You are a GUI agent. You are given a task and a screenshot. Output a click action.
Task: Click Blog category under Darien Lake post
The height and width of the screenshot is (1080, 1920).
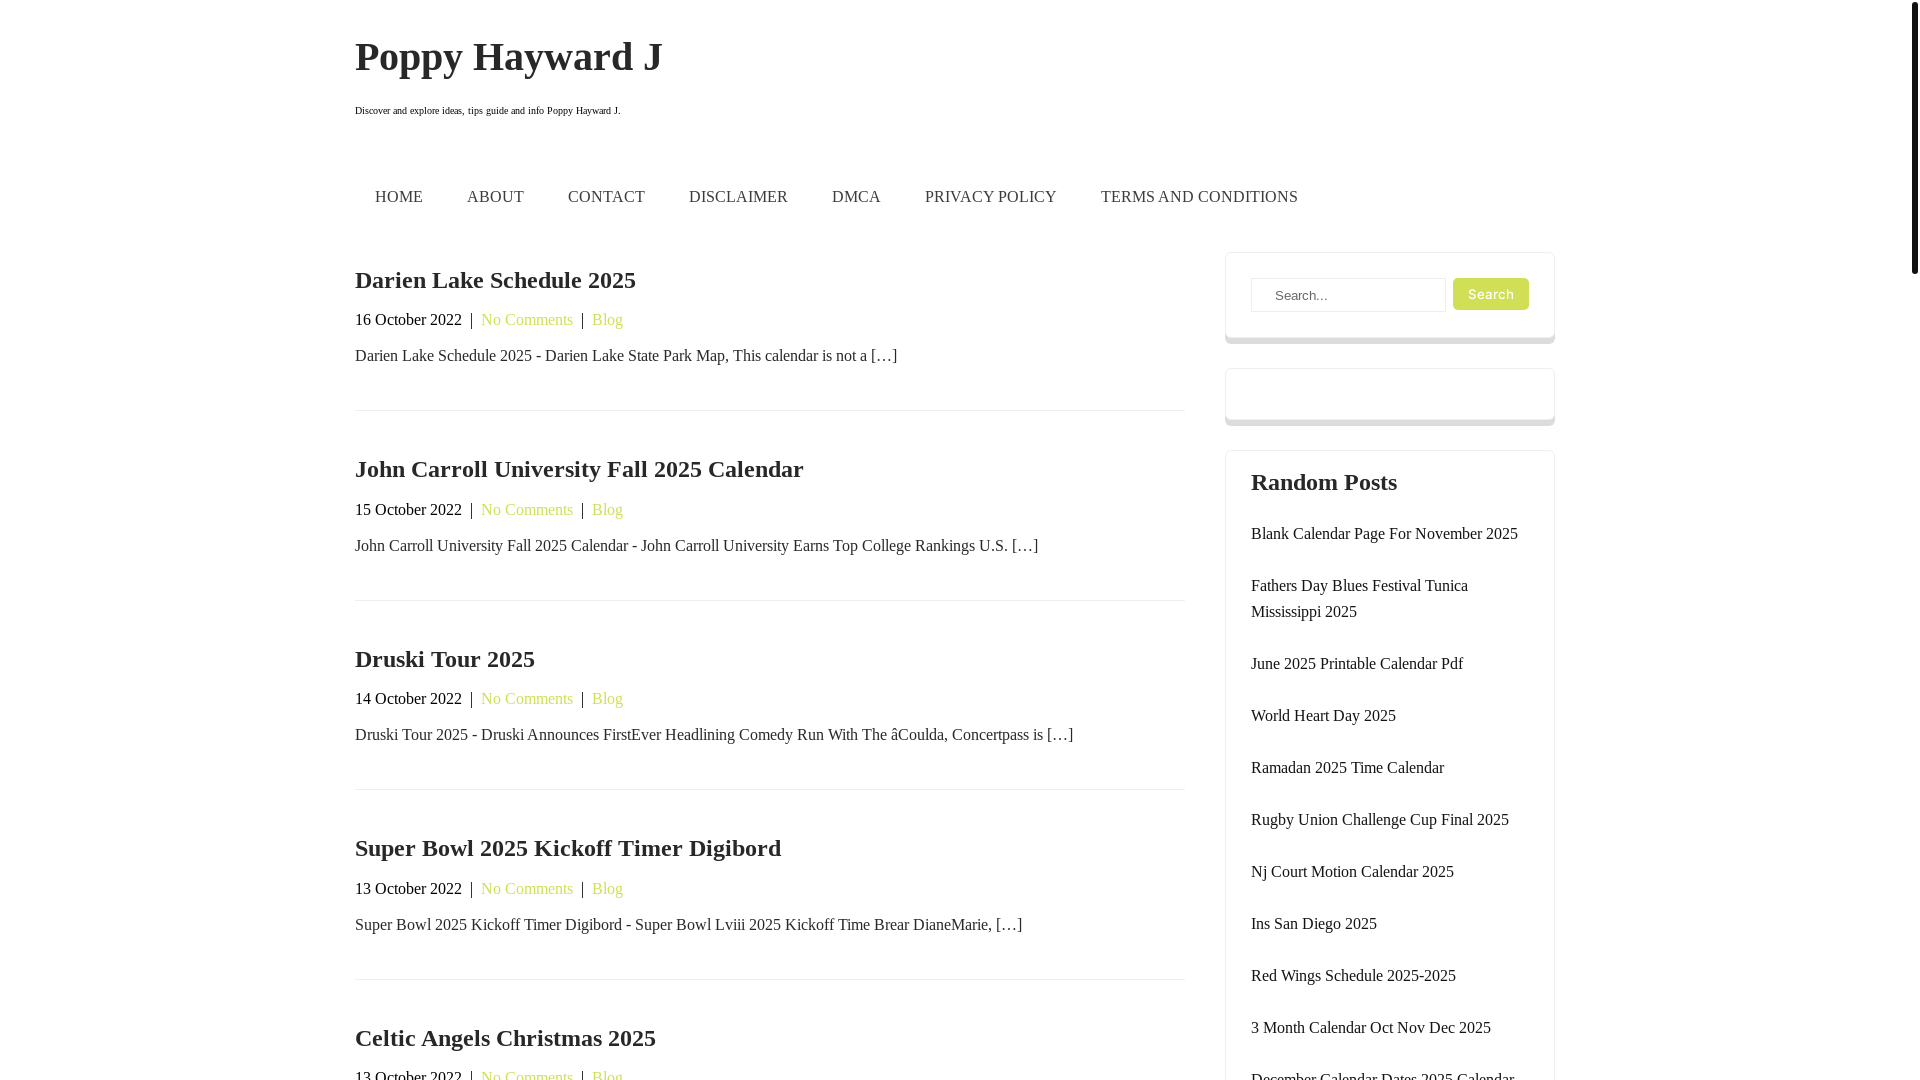pos(607,320)
